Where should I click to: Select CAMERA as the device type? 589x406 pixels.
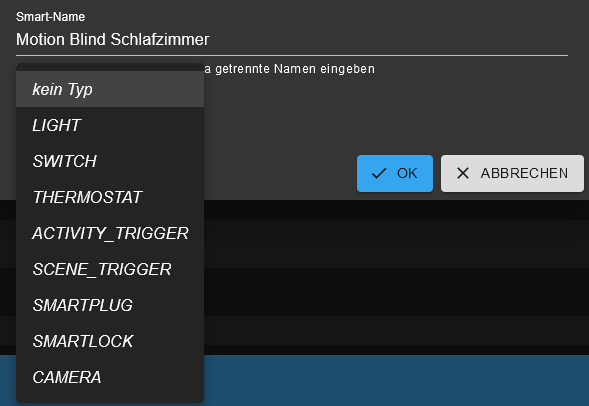[110, 377]
